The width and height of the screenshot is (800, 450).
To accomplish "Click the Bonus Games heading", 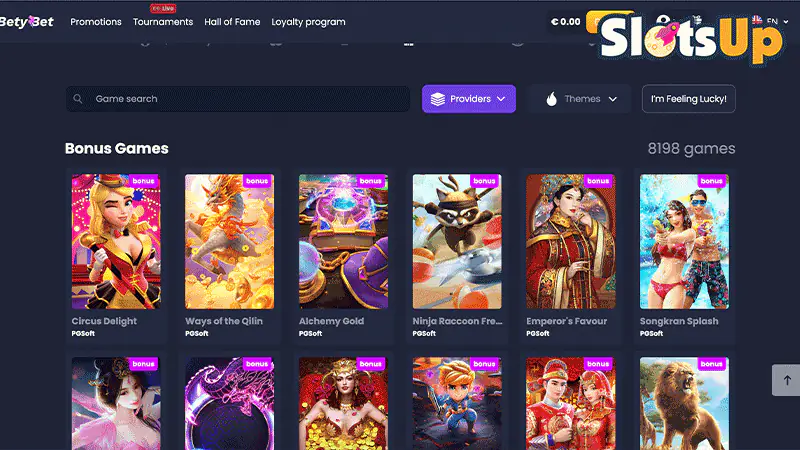I will [117, 148].
